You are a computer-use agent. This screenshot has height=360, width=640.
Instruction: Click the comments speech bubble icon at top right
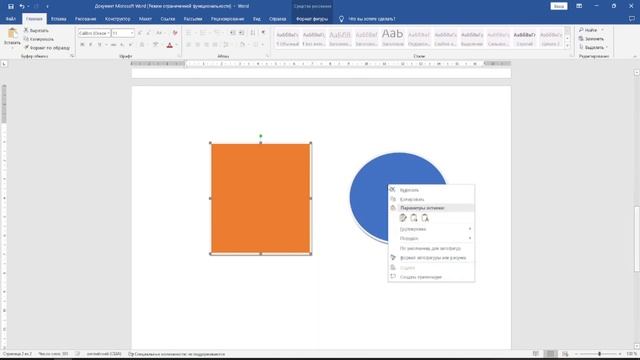pos(632,19)
